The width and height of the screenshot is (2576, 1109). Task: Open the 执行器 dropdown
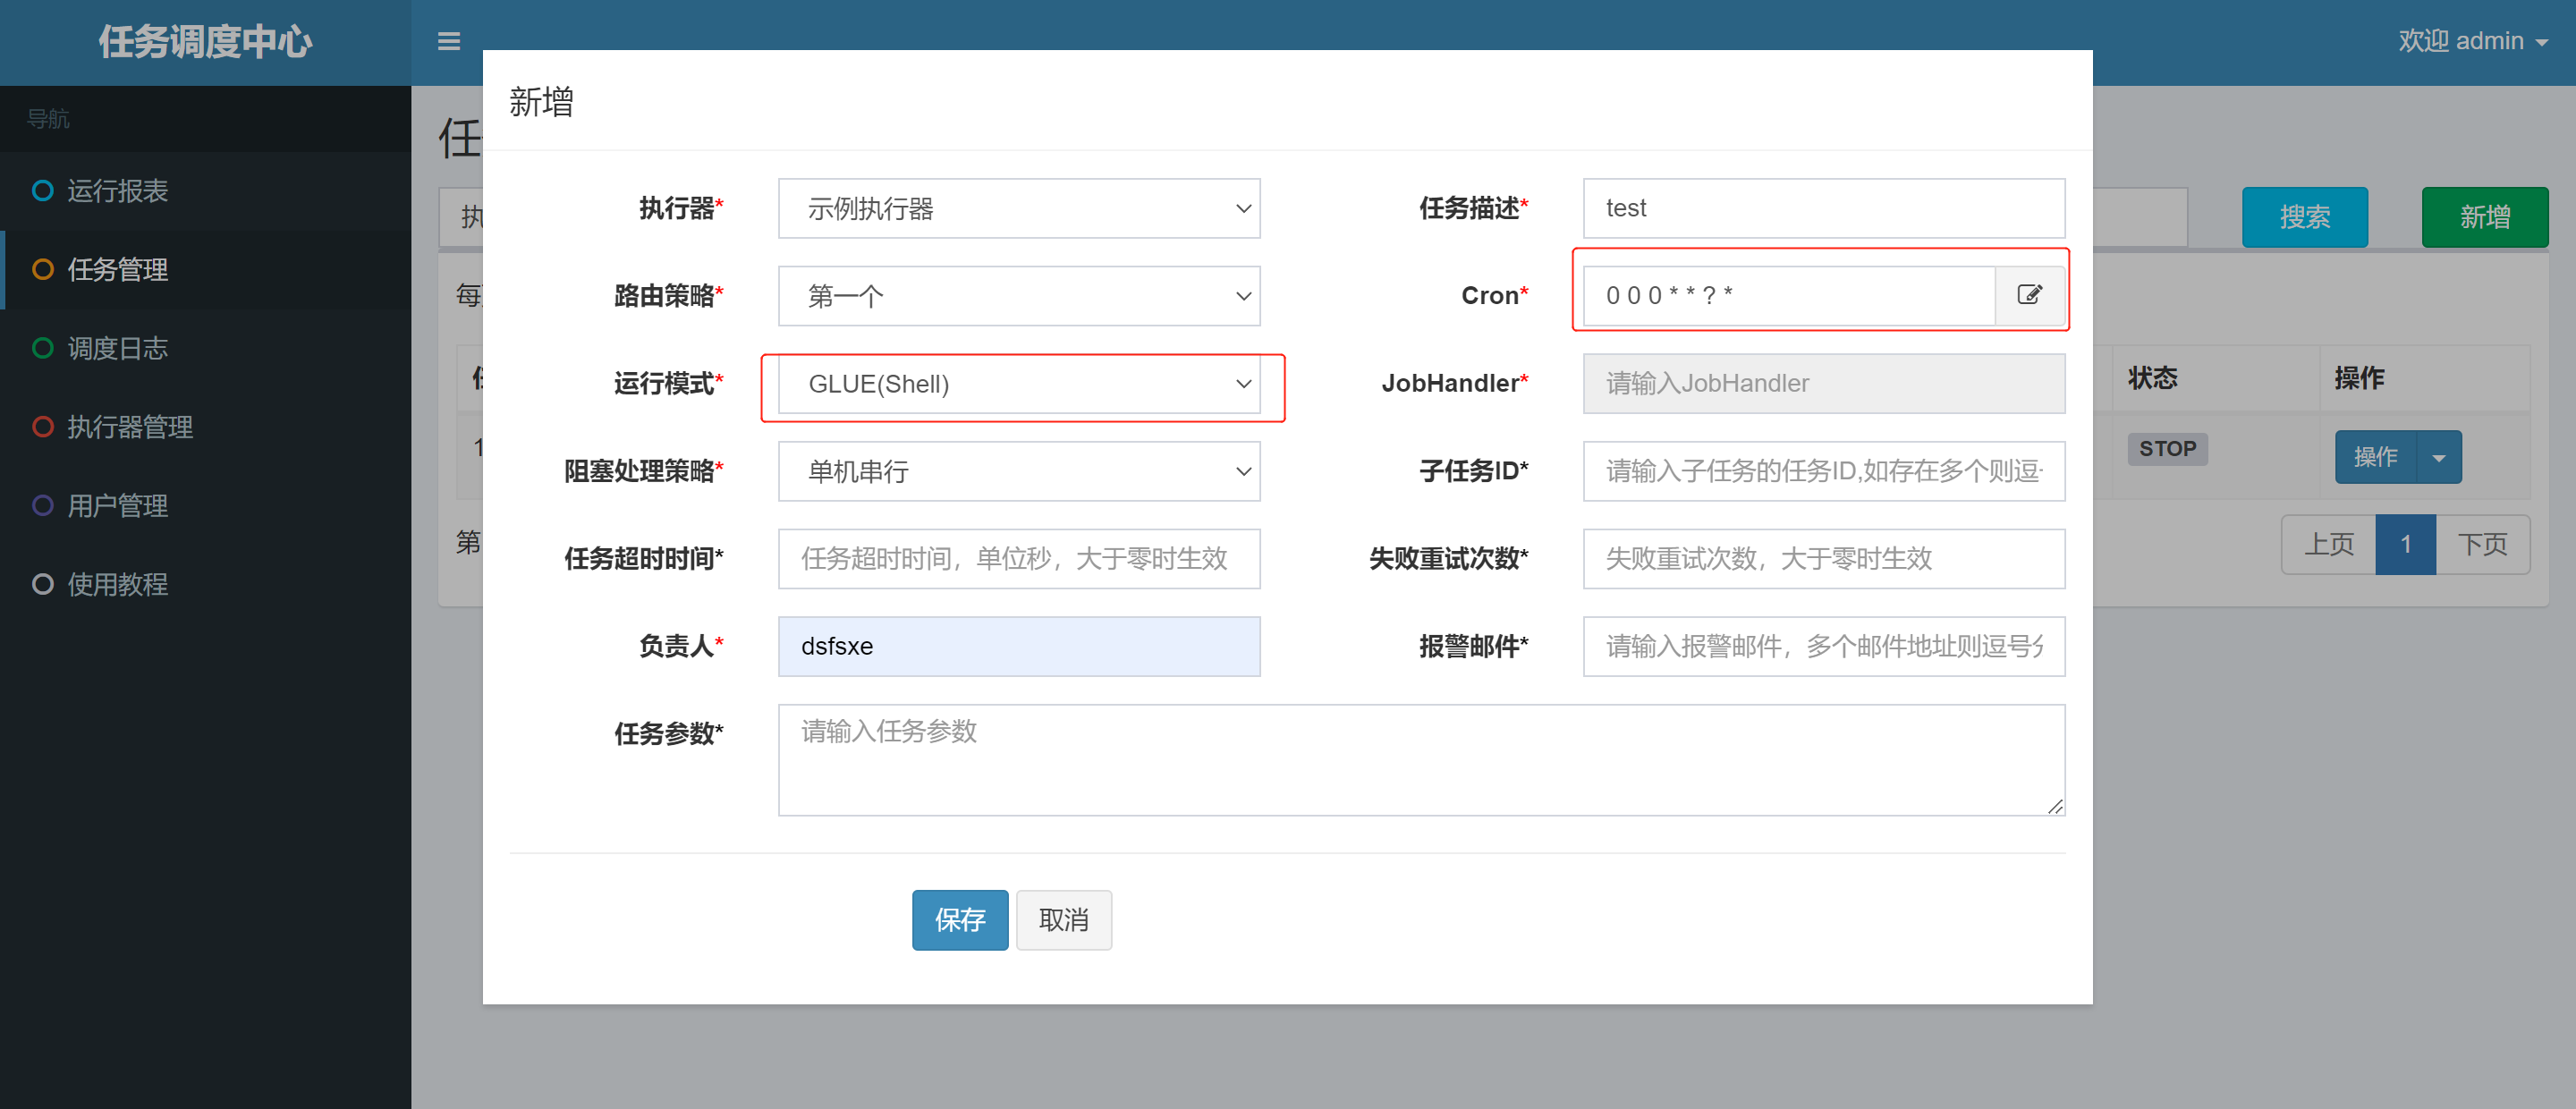coord(1018,209)
